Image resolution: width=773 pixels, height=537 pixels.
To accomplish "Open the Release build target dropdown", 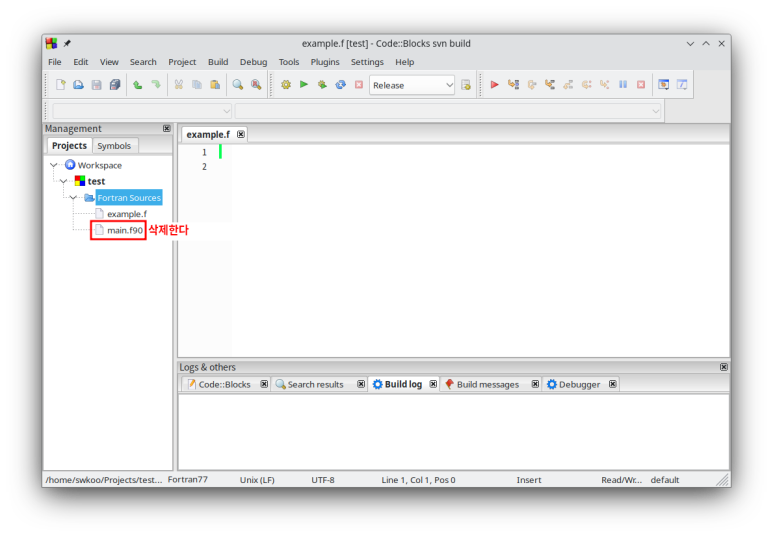I will 412,85.
